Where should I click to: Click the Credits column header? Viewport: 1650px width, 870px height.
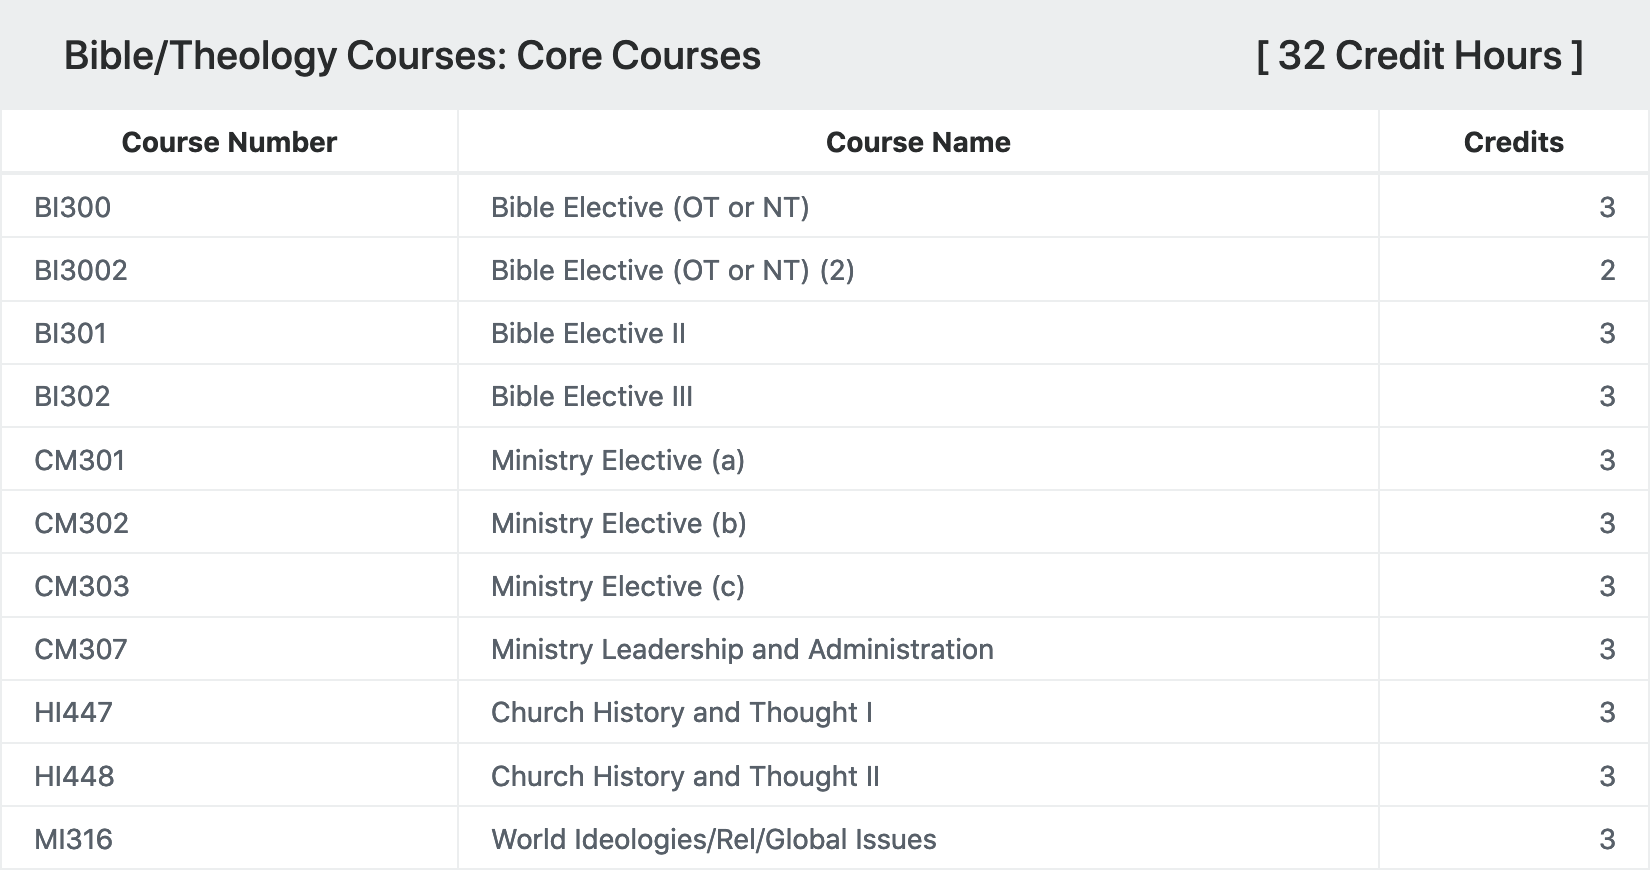[1513, 142]
